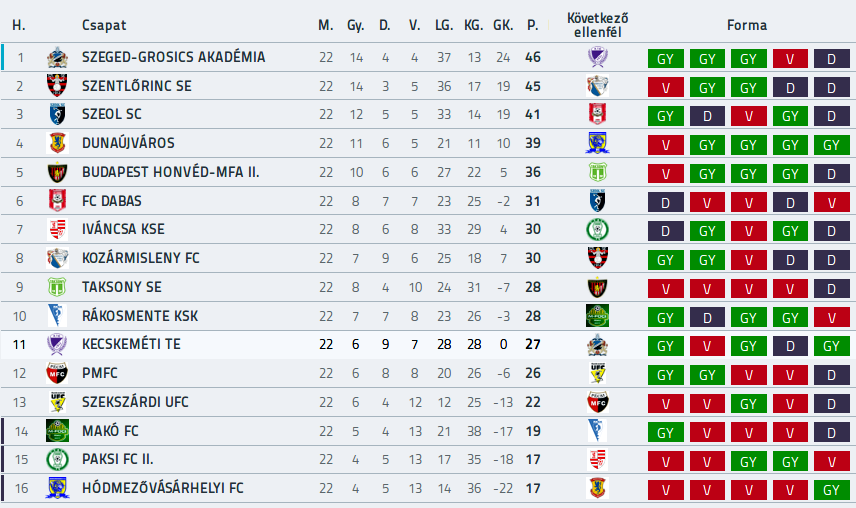
Task: Sort by the Csapat column header
Action: click(x=104, y=25)
